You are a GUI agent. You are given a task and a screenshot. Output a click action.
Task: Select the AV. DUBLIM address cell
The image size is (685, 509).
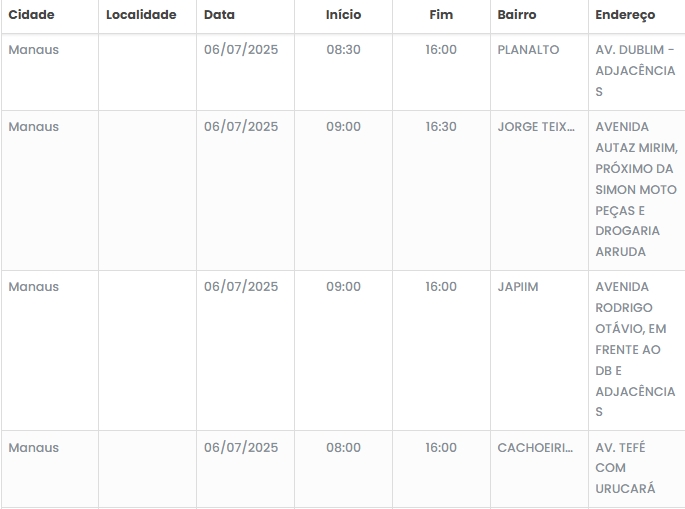pos(635,71)
